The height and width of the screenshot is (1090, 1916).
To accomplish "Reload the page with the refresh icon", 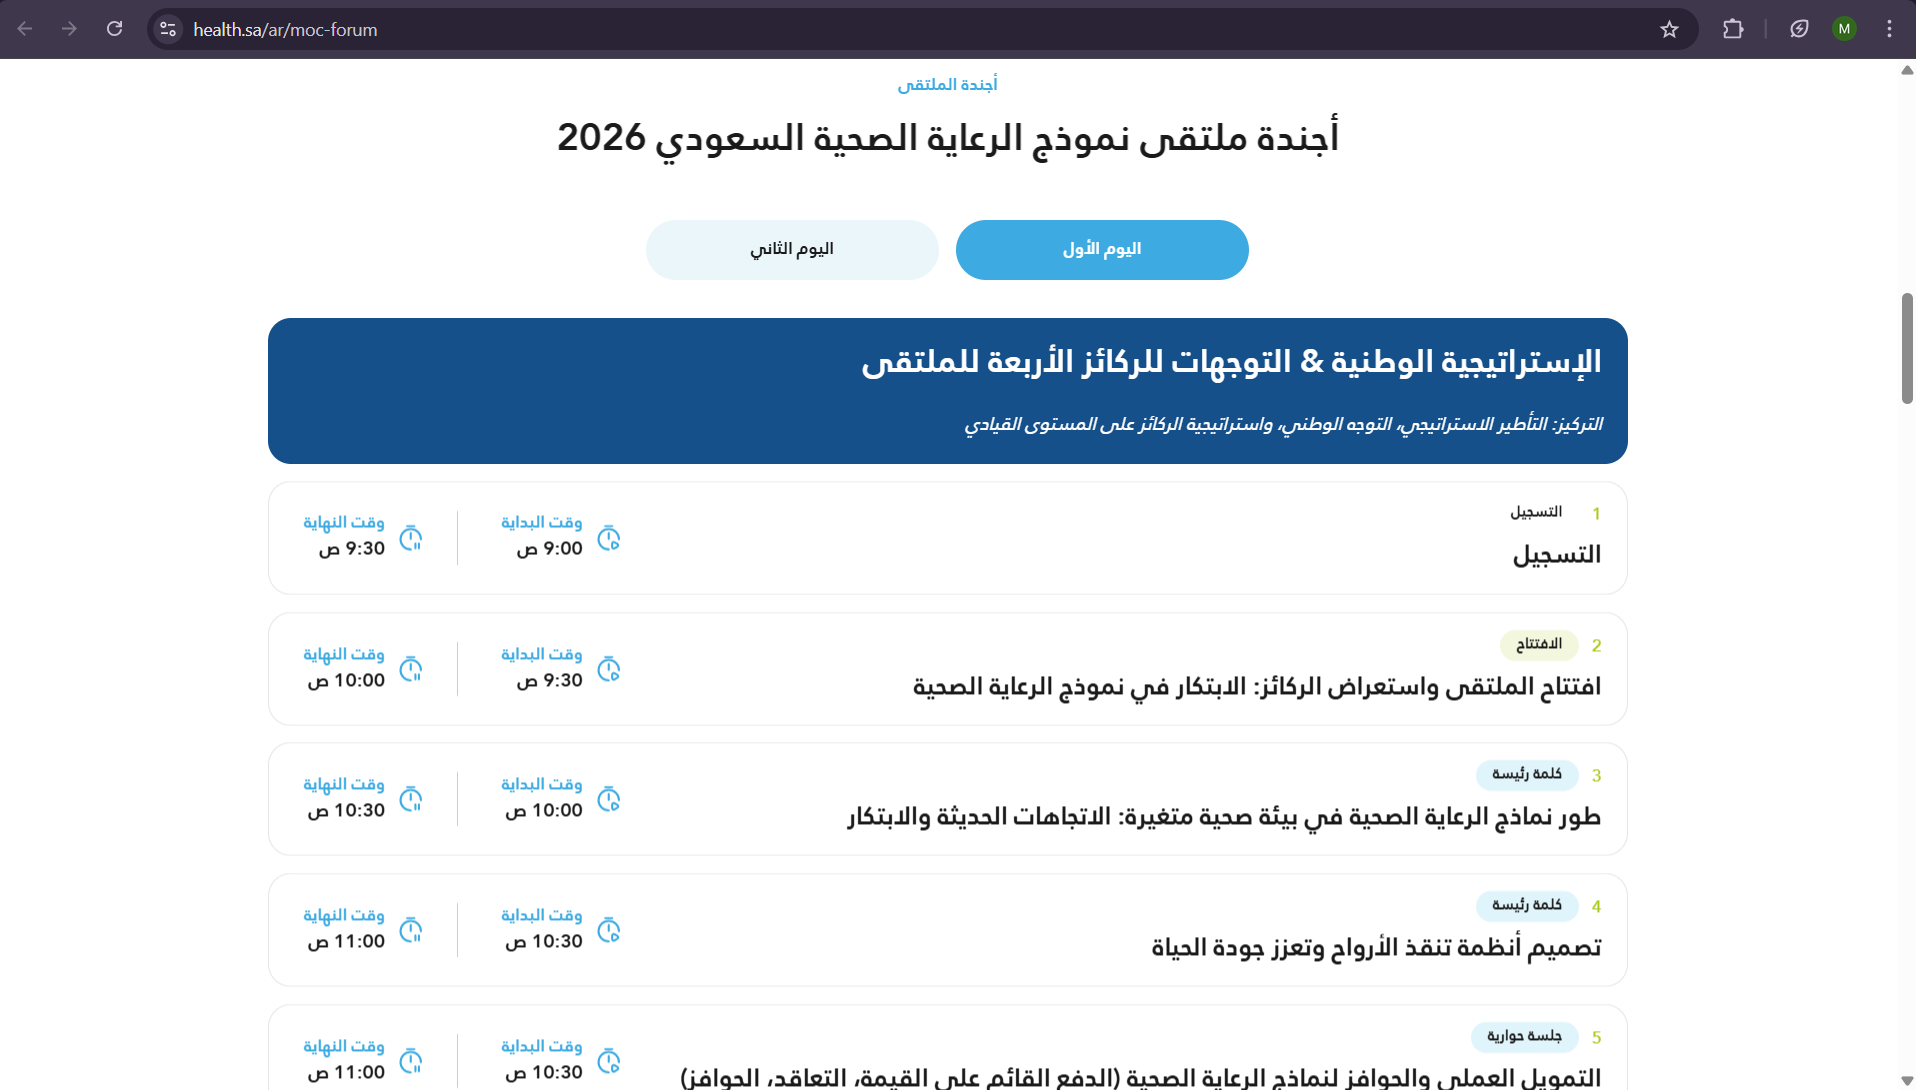I will 115,29.
